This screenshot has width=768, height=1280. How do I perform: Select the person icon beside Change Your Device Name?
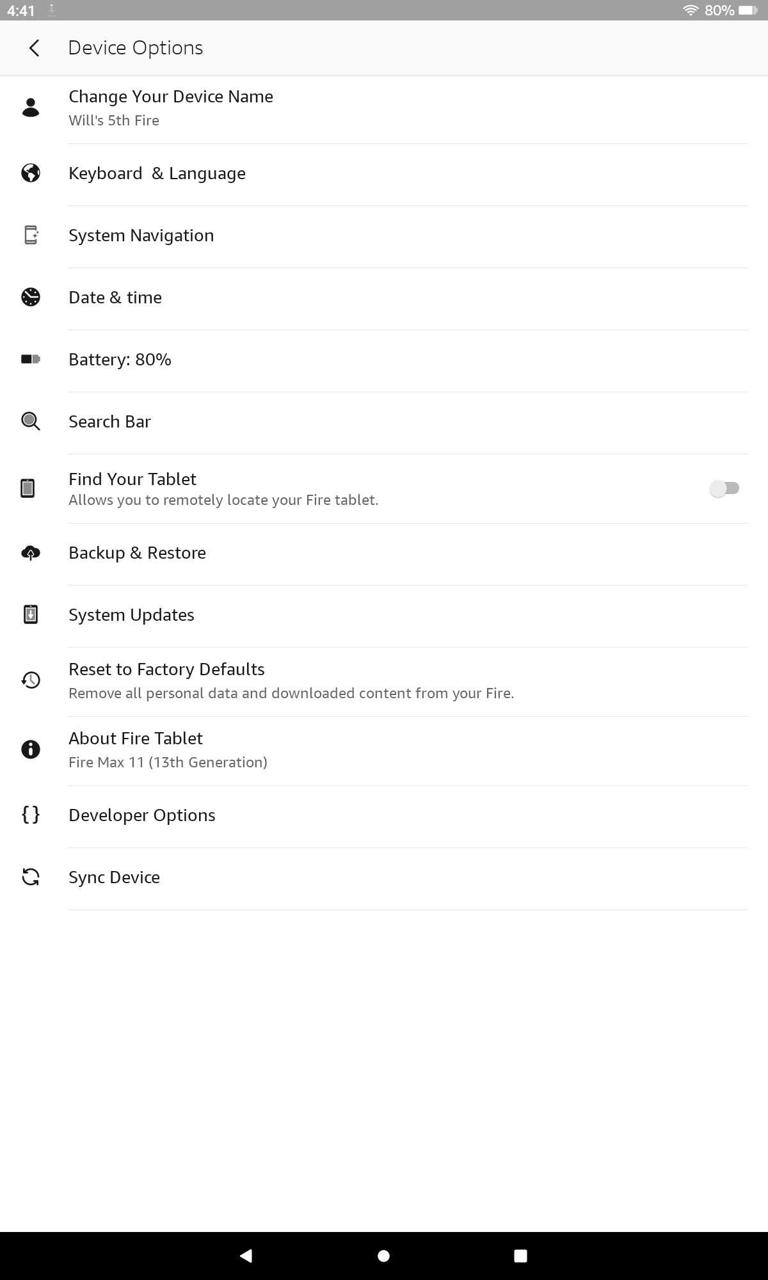pyautogui.click(x=31, y=106)
